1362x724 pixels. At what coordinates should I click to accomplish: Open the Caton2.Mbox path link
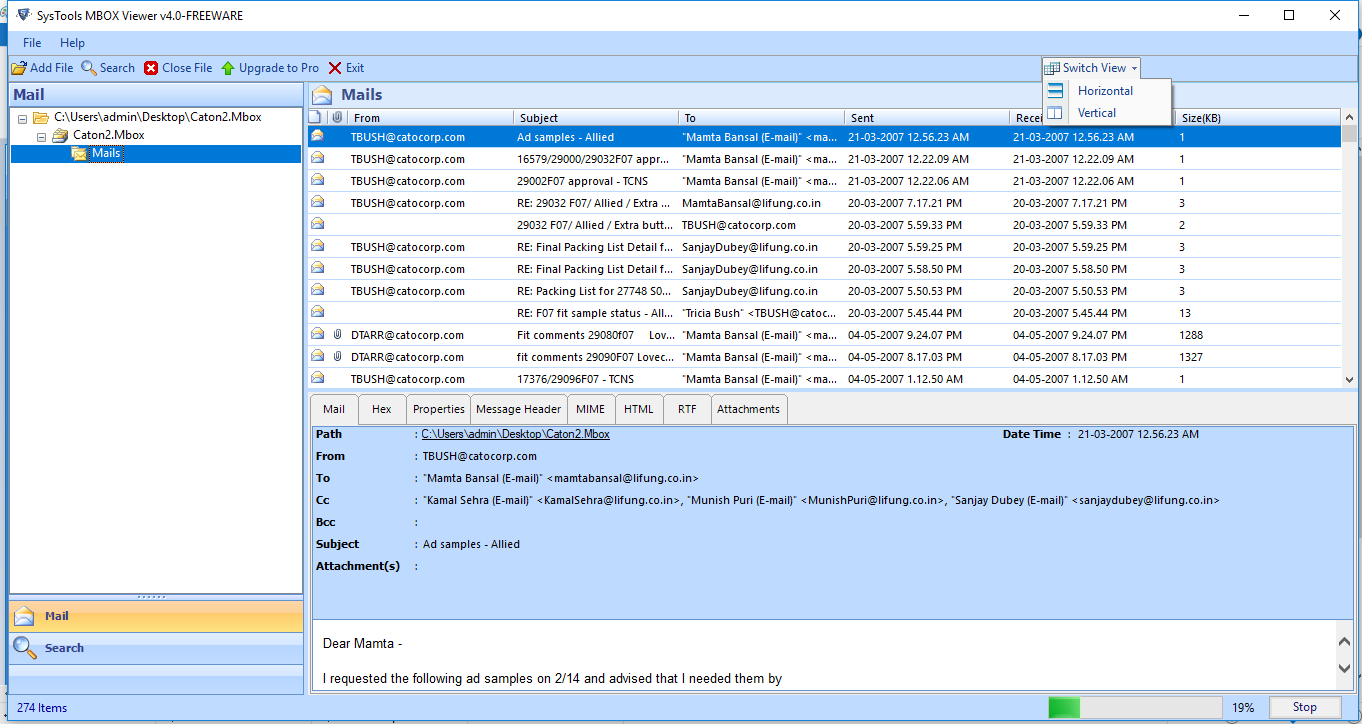[515, 434]
